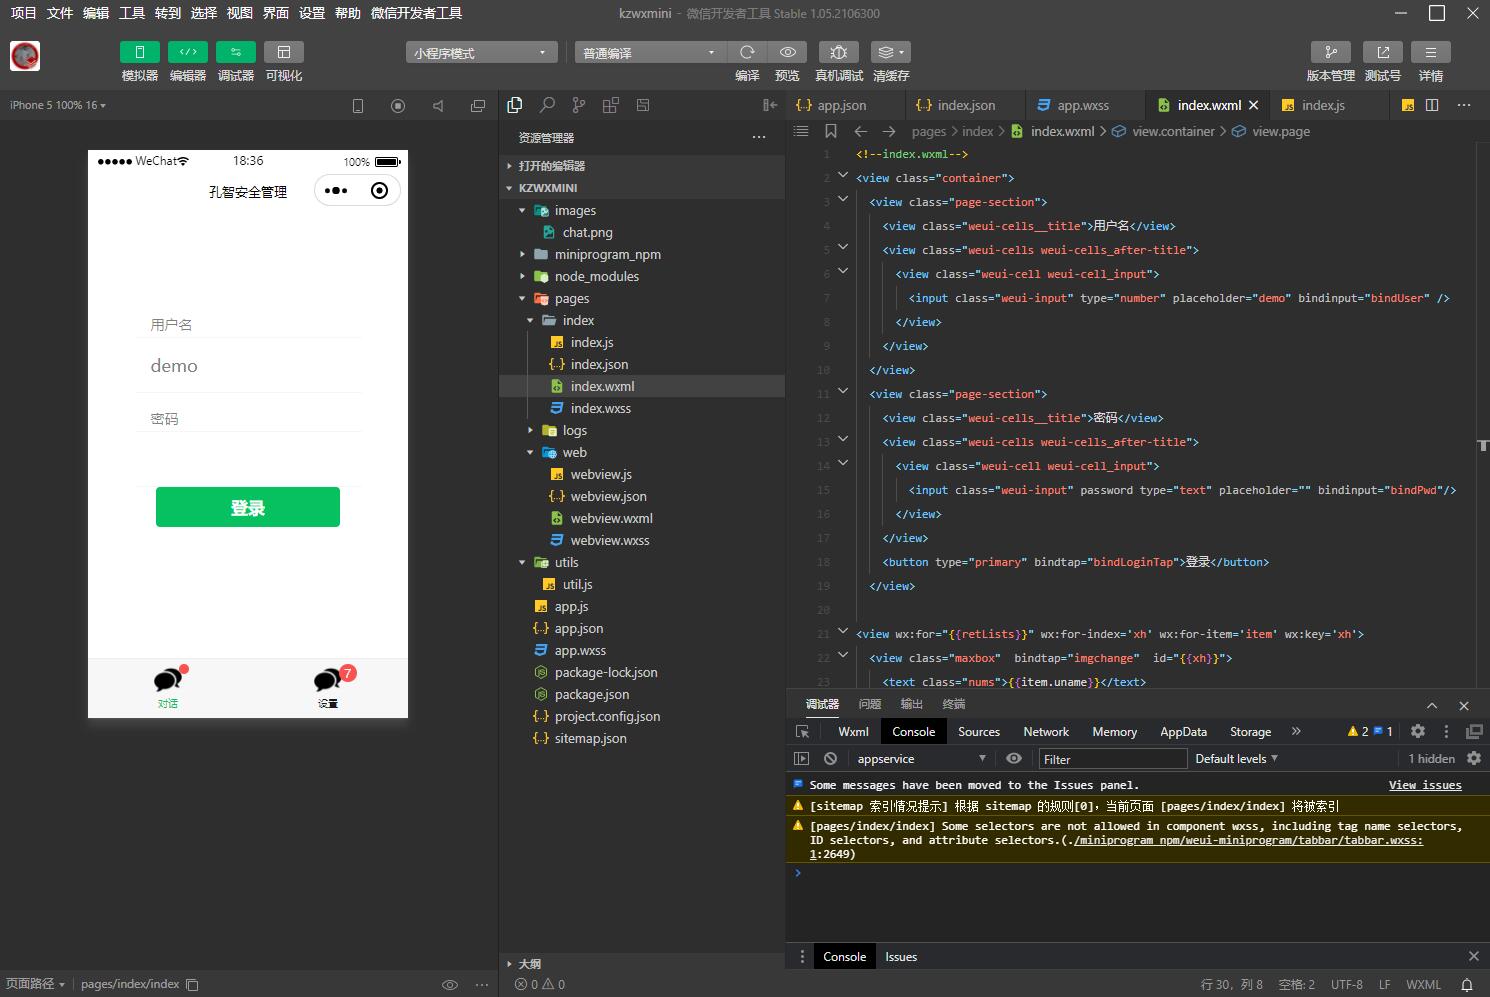Open source control icon in sidebar
The height and width of the screenshot is (997, 1490).
coord(579,105)
